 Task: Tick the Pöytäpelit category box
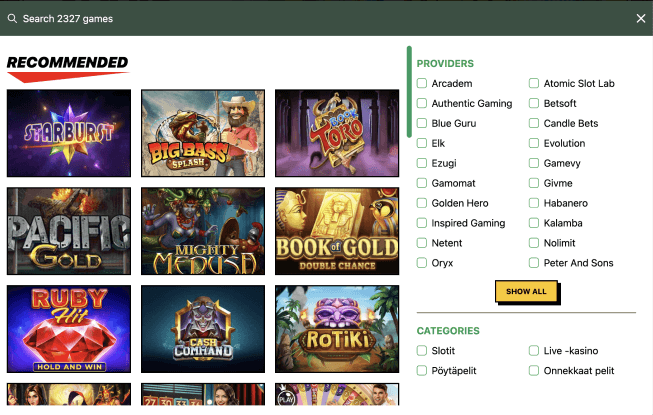click(422, 371)
